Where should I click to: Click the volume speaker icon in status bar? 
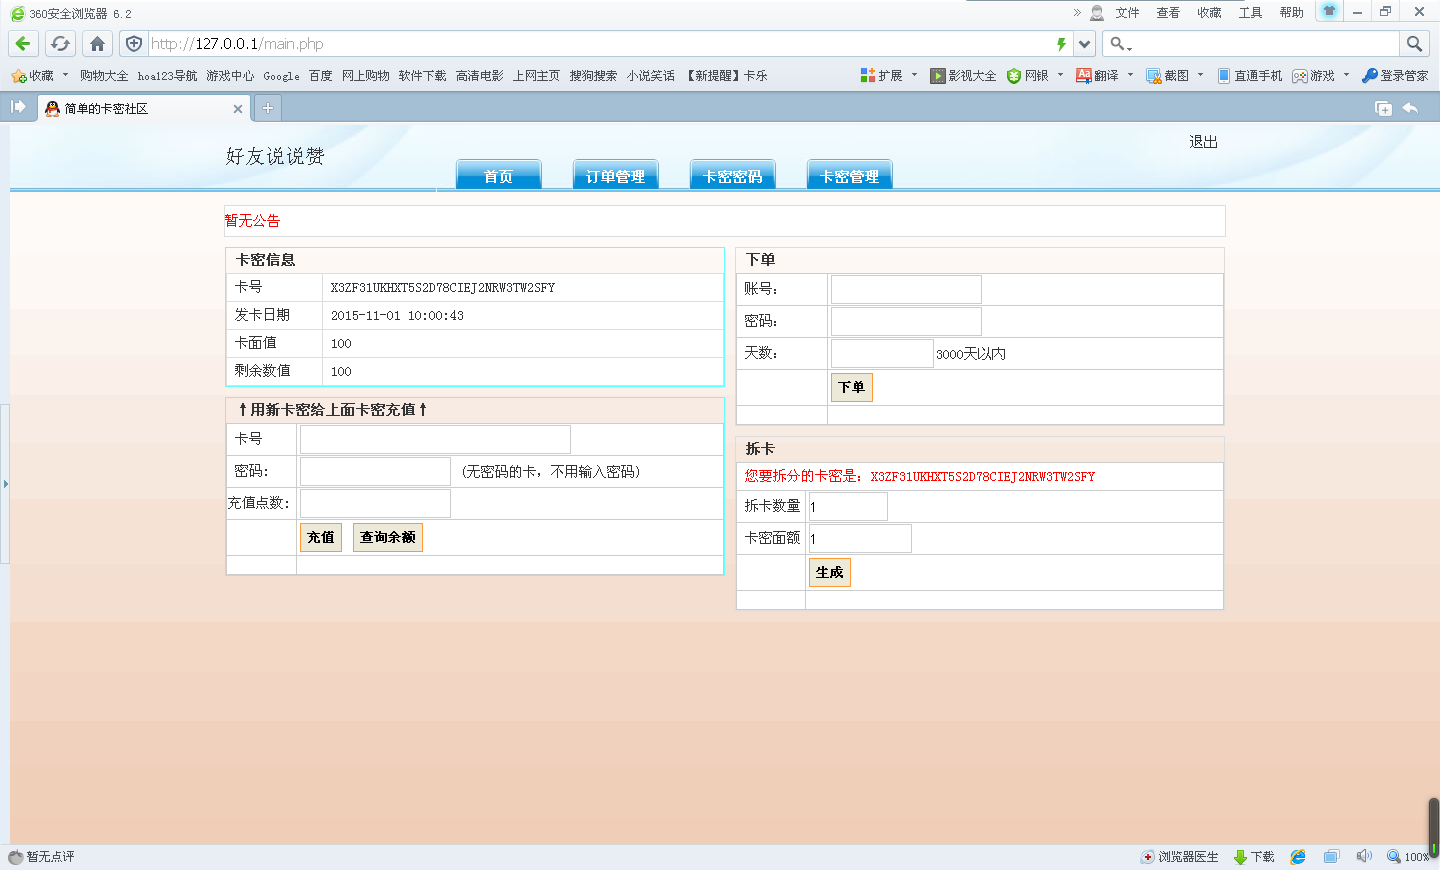1364,857
